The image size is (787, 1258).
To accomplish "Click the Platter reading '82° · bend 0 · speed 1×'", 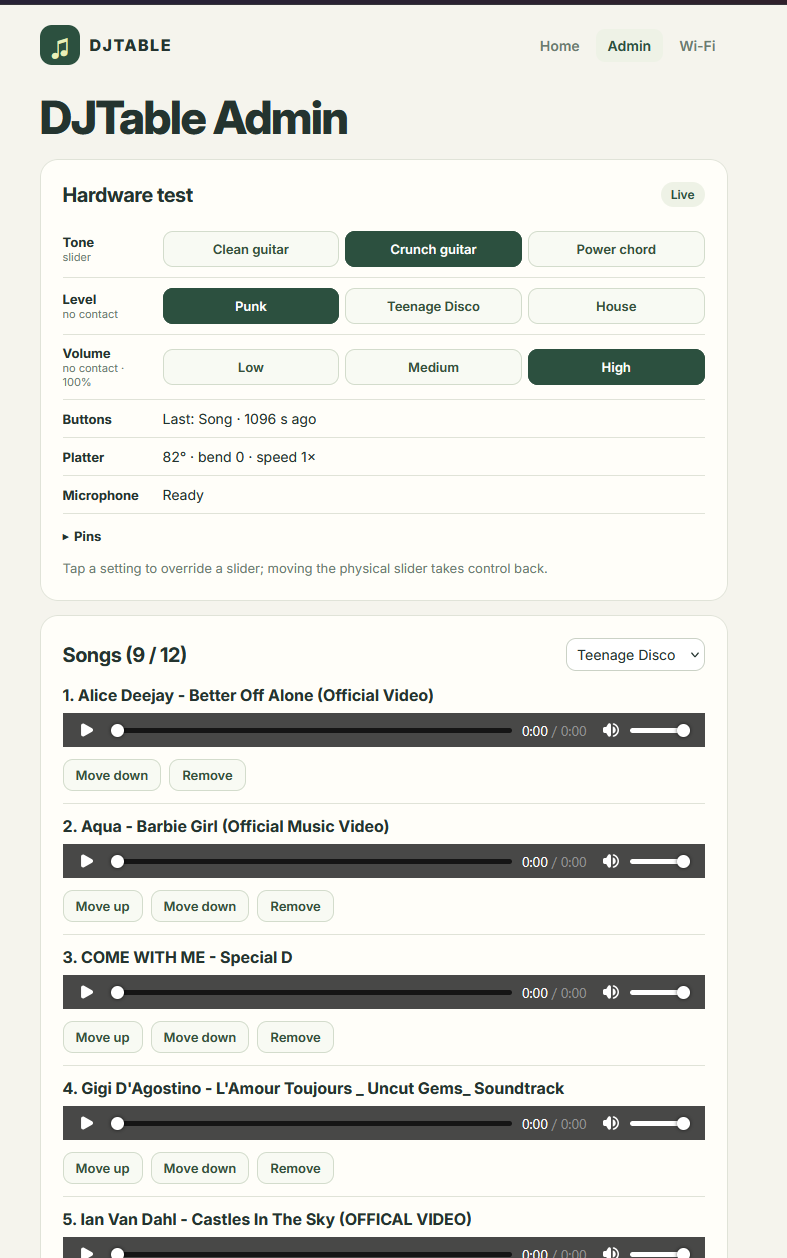I will click(x=239, y=457).
